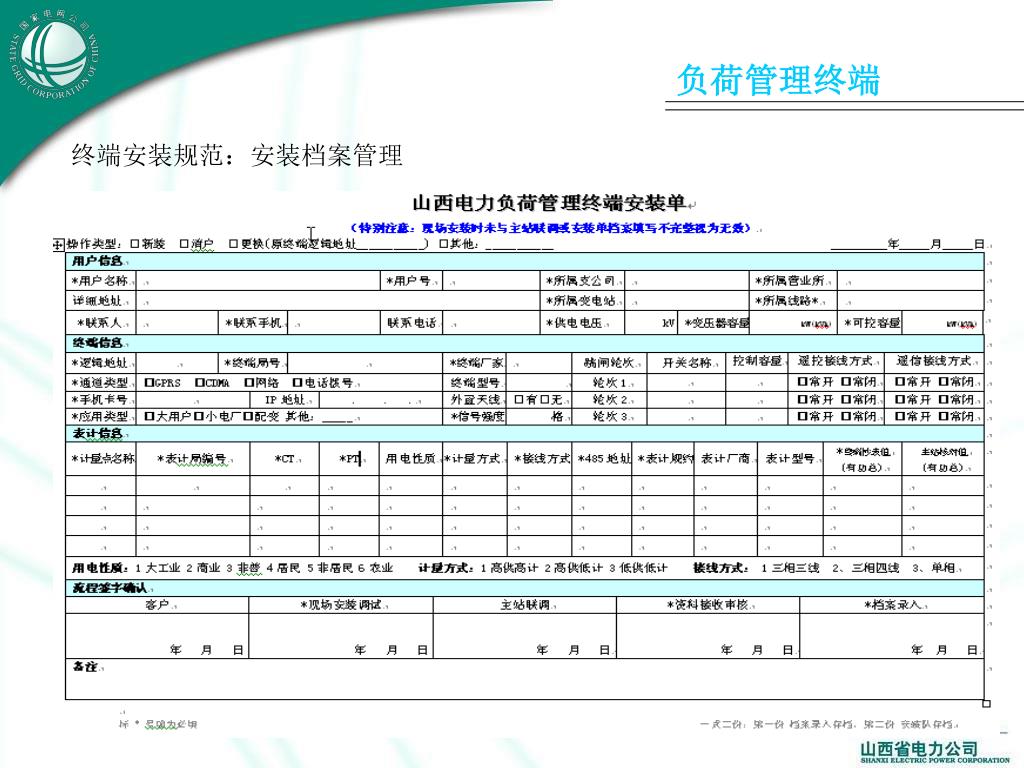Image resolution: width=1024 pixels, height=768 pixels.
Task: Select the 表计信息 section header
Action: [524, 434]
